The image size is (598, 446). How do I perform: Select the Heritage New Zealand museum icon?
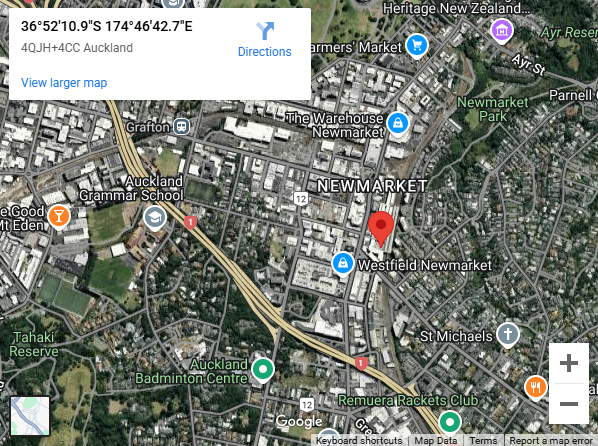point(502,31)
